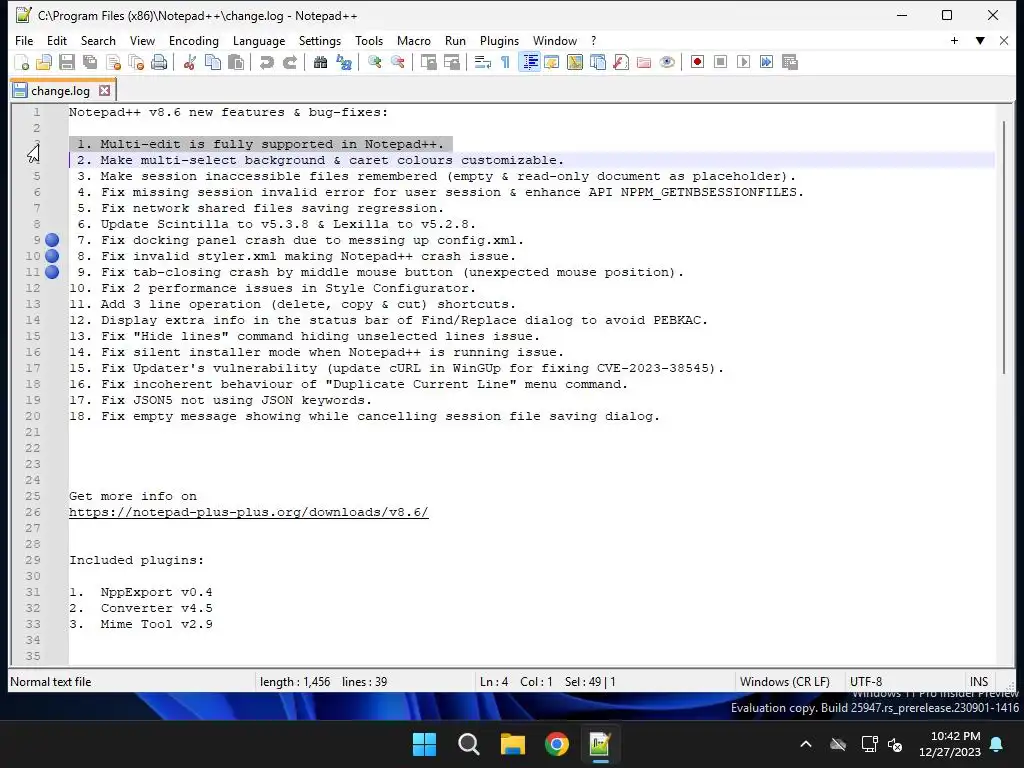Zoom in using the magnifier plus icon
1024x768 pixels.
click(375, 63)
